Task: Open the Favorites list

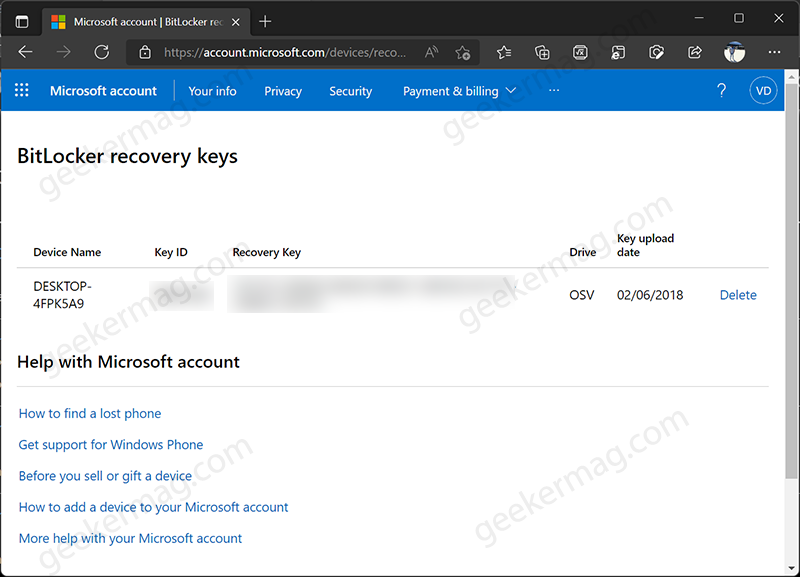Action: click(x=504, y=52)
